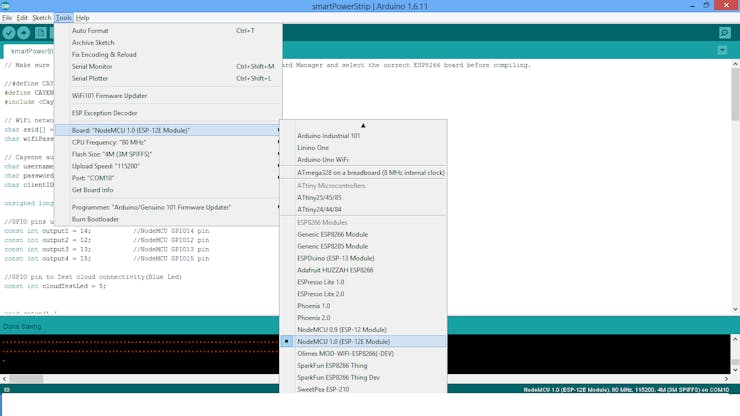This screenshot has height=416, width=740.
Task: Select SparkFun ESP8266 Thing board
Action: point(363,365)
